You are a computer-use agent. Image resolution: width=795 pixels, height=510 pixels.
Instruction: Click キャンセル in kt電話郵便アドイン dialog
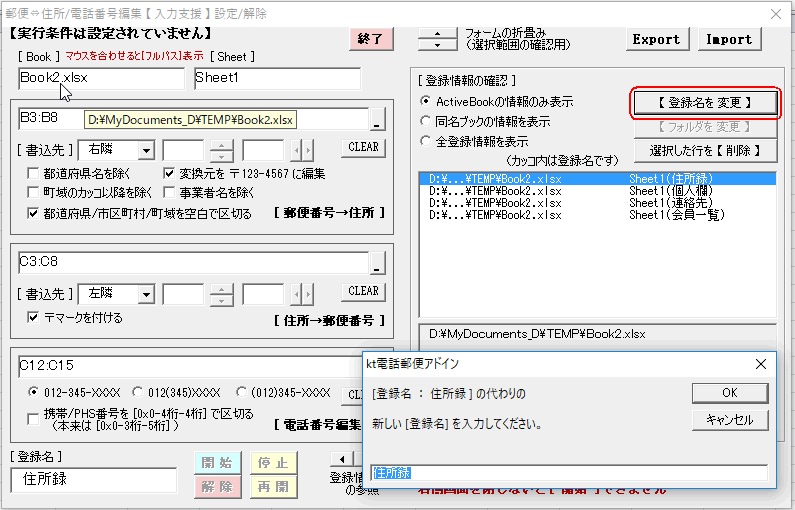730,420
